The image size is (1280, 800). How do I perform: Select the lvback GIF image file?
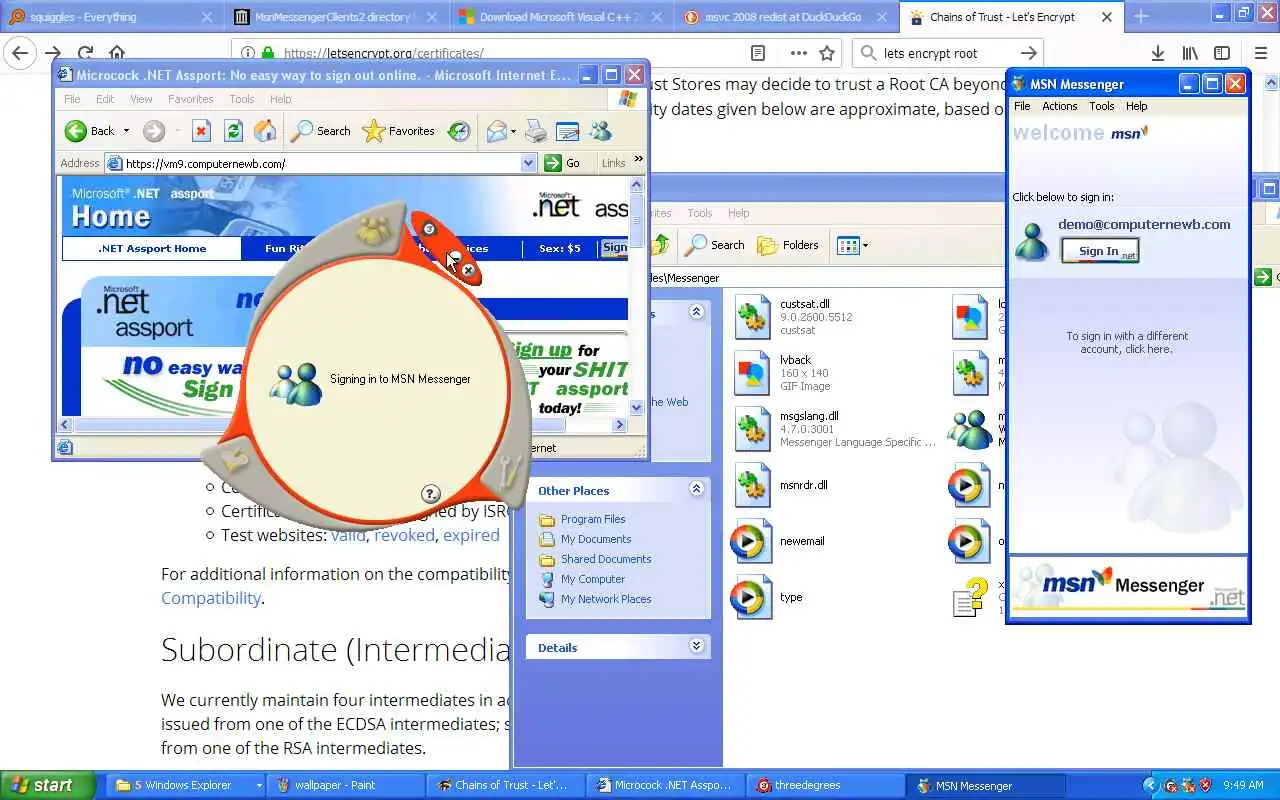[x=782, y=373]
